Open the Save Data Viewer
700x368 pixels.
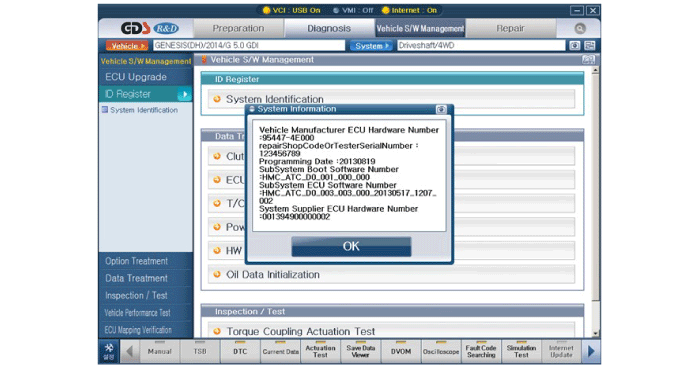point(360,351)
